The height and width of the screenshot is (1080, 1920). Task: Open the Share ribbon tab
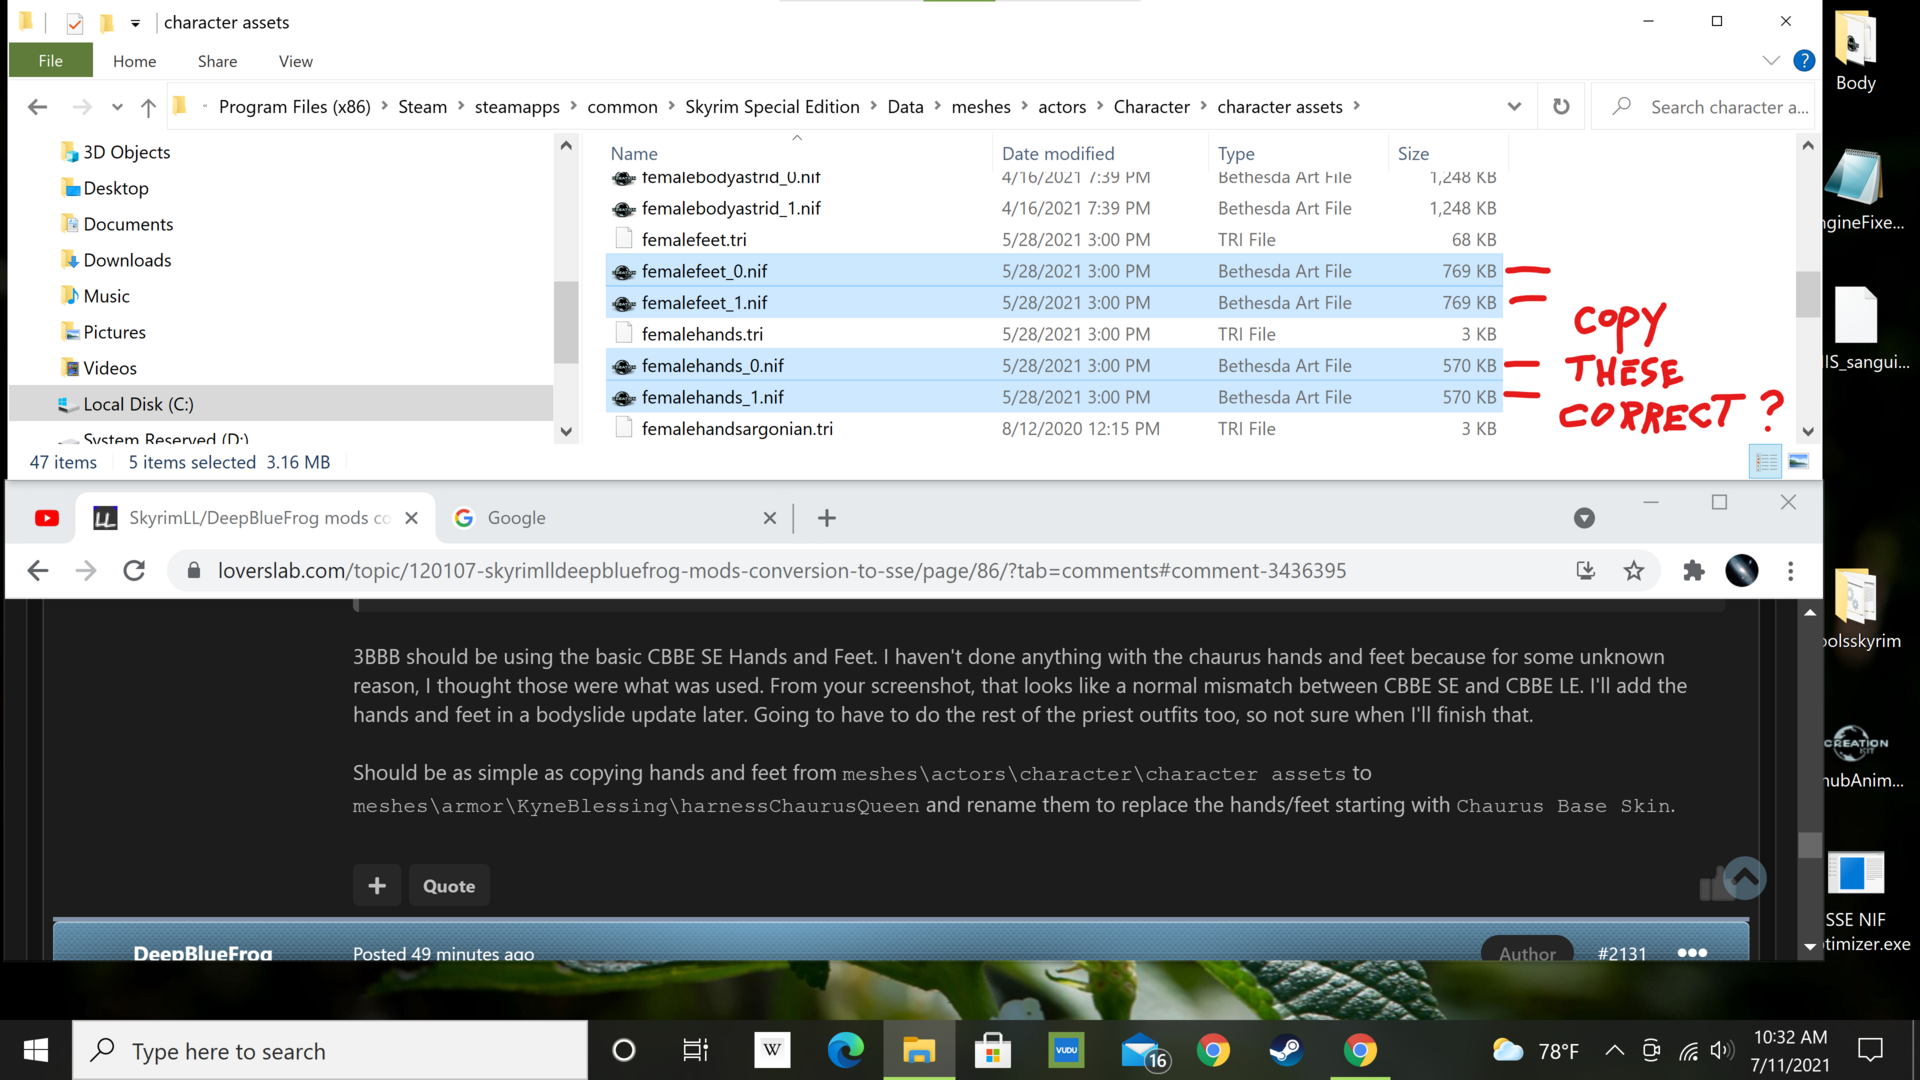[x=217, y=61]
